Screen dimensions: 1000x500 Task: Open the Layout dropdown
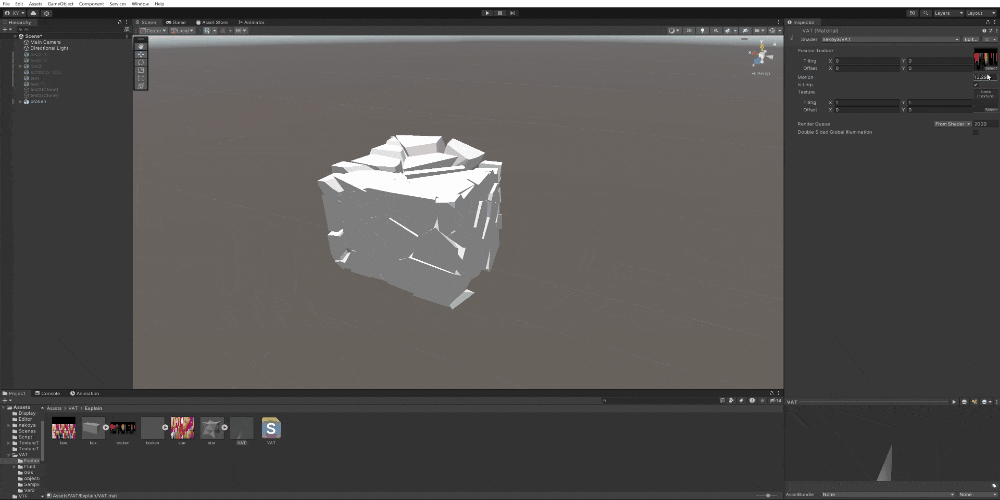pyautogui.click(x=981, y=13)
